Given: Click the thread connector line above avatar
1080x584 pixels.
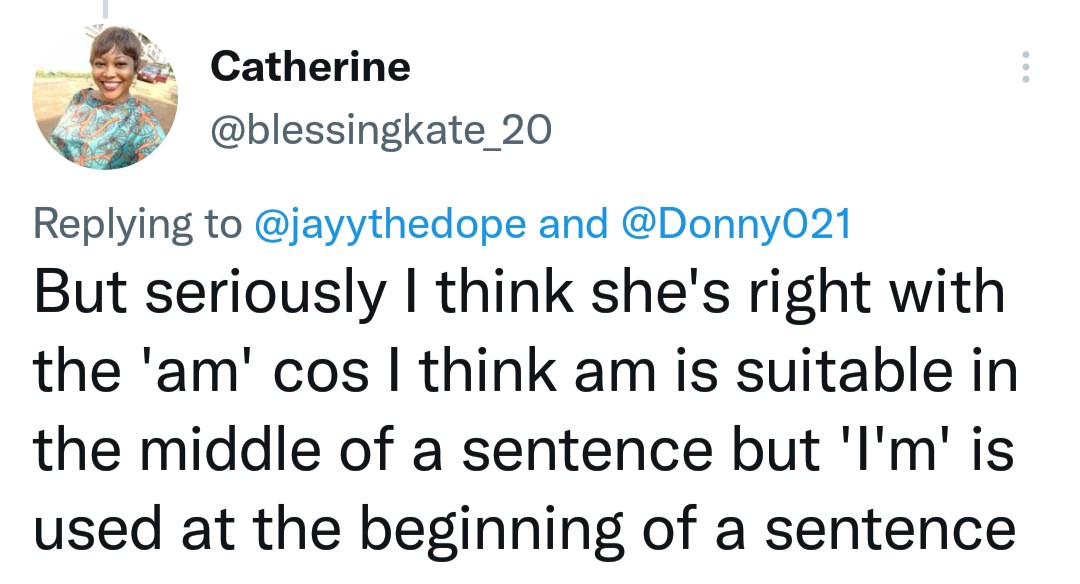Looking at the screenshot, I should click(x=105, y=8).
